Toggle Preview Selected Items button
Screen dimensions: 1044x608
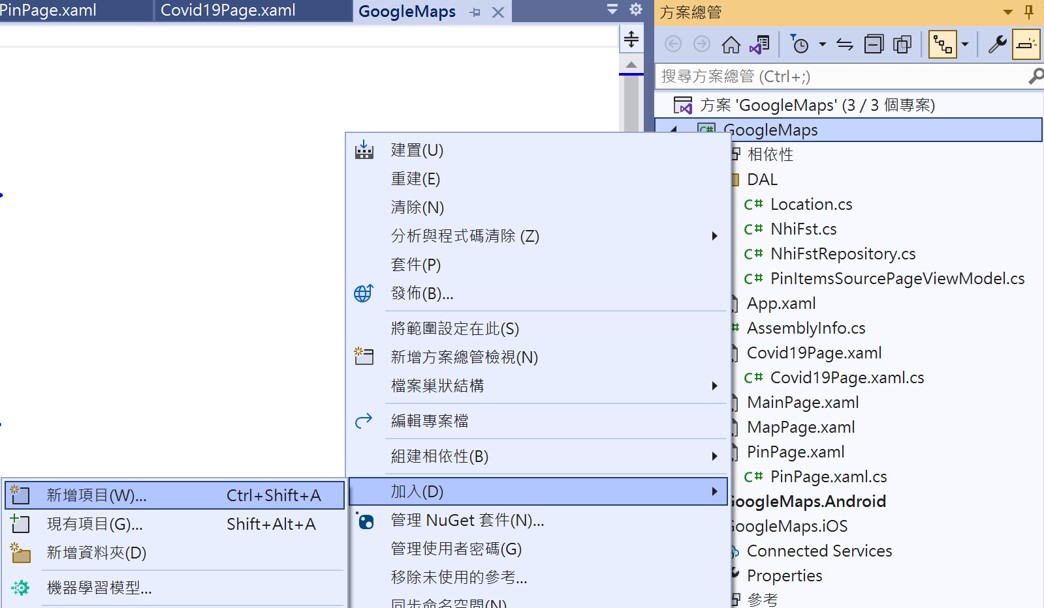pyautogui.click(x=1026, y=45)
